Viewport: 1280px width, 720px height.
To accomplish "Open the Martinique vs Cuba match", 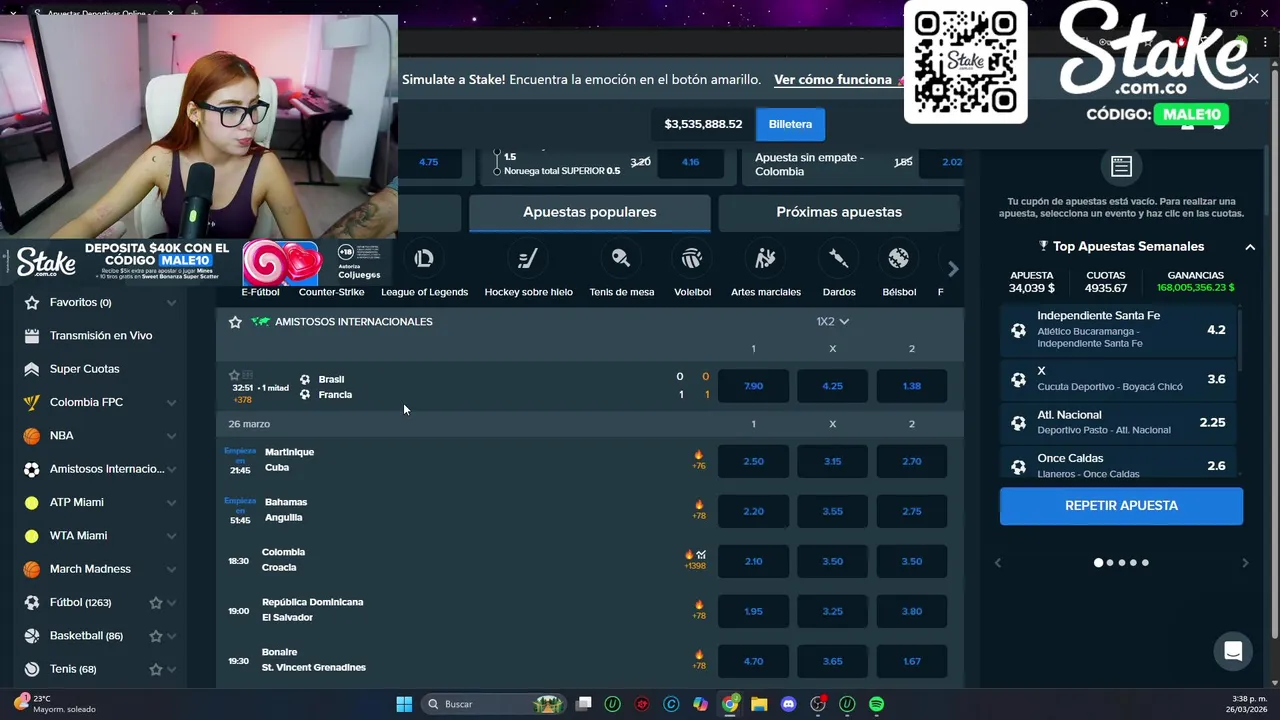I will tap(289, 460).
